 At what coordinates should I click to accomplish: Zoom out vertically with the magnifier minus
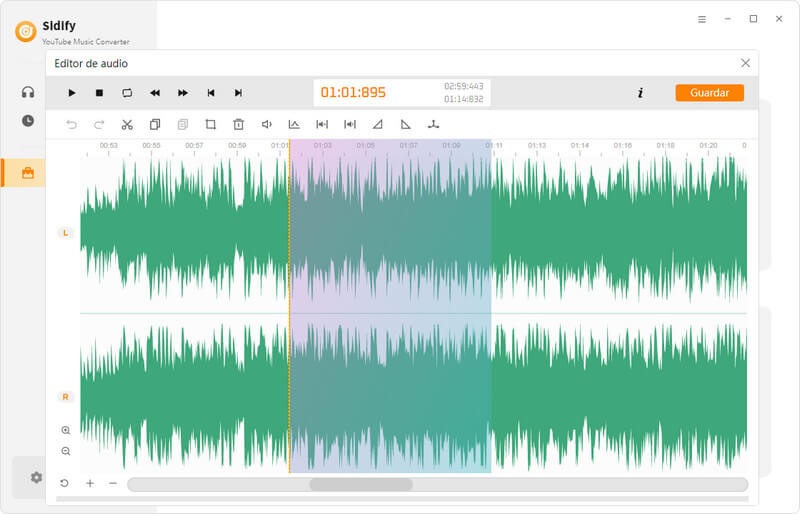66,451
